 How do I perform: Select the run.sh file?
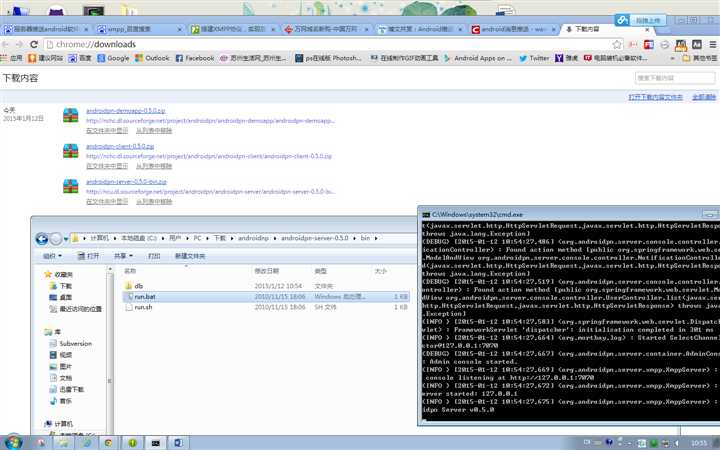click(x=265, y=307)
